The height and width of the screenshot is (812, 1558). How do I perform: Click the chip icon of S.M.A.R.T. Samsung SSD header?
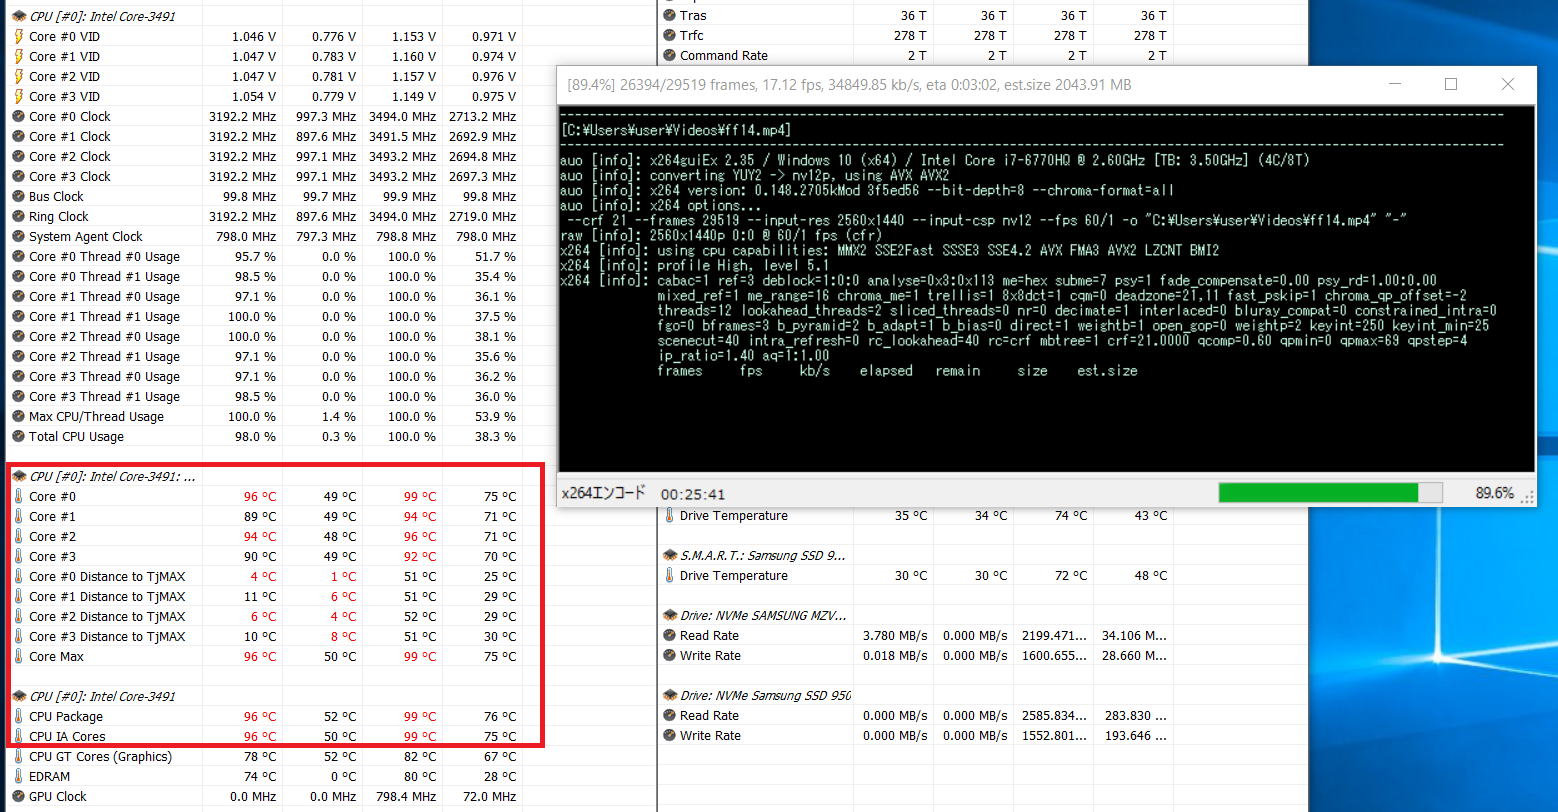[x=669, y=555]
